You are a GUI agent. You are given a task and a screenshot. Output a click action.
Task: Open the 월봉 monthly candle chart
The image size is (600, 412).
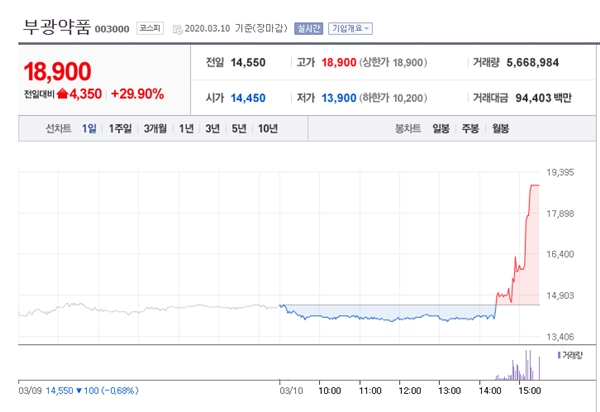[500, 129]
